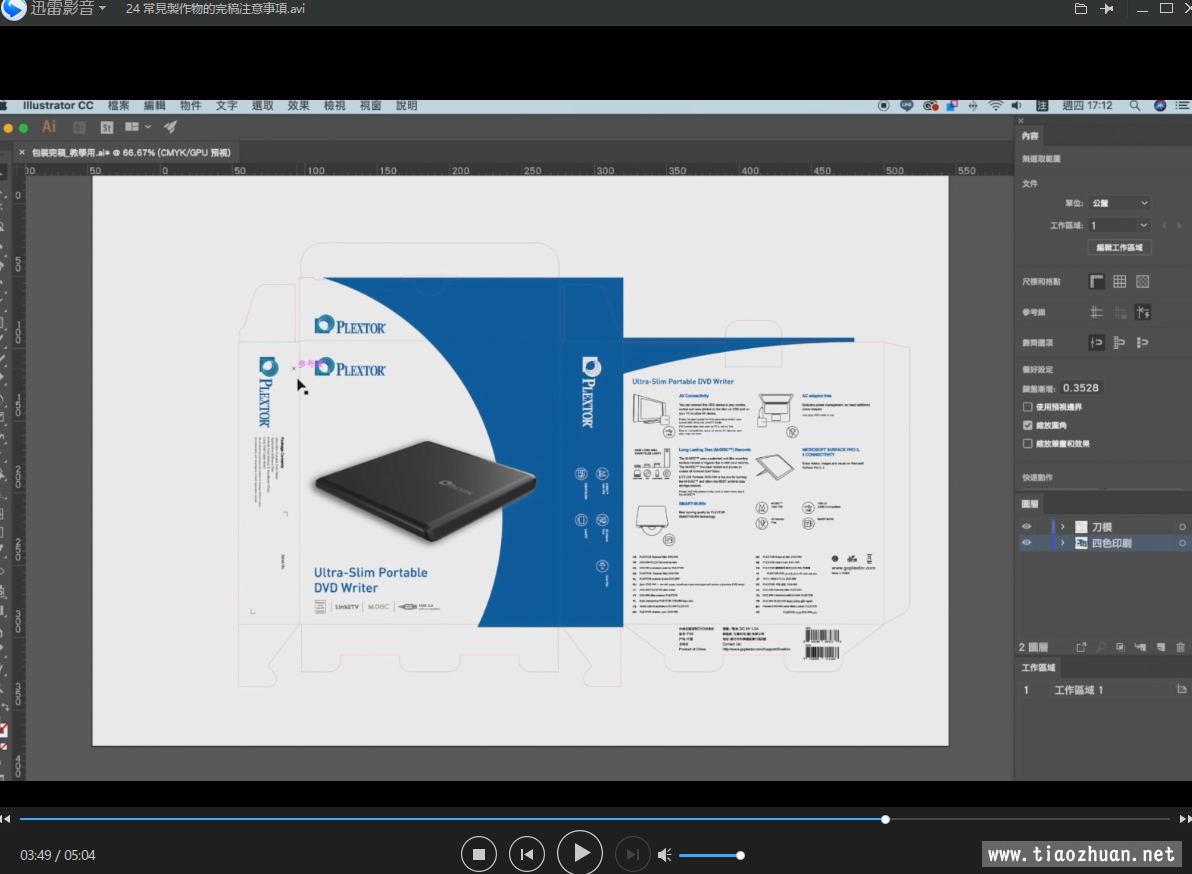Enable 使用預視邊界 checkbox
Image resolution: width=1192 pixels, height=874 pixels.
(1028, 407)
